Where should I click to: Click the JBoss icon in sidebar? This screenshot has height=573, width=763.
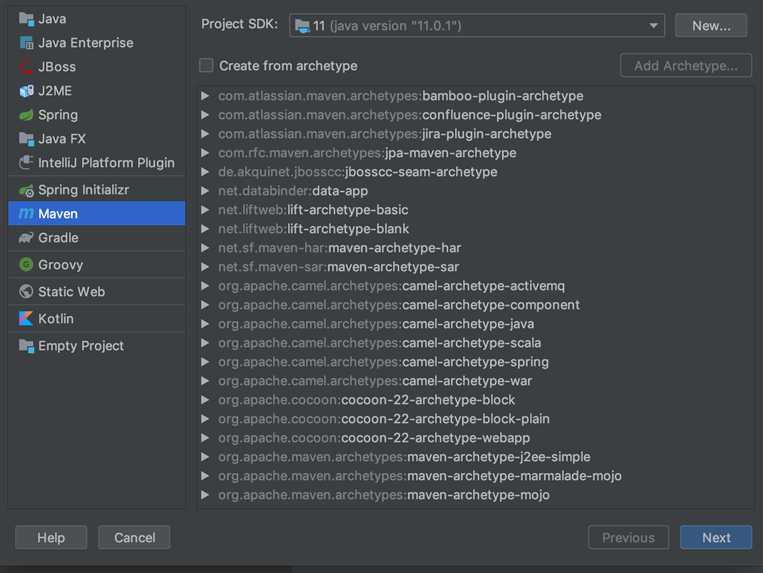coord(26,67)
